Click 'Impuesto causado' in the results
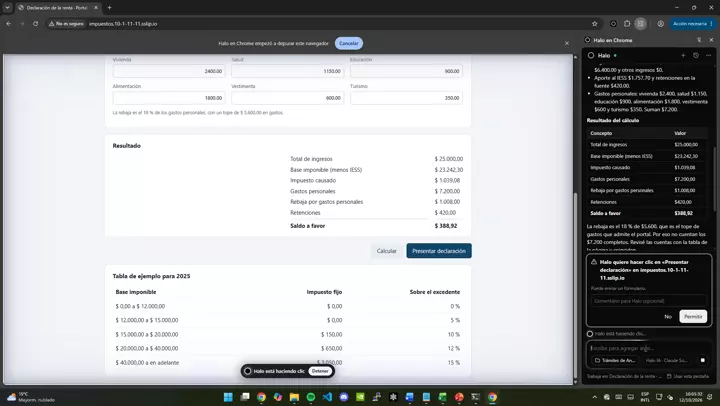The image size is (720, 406). 313,180
